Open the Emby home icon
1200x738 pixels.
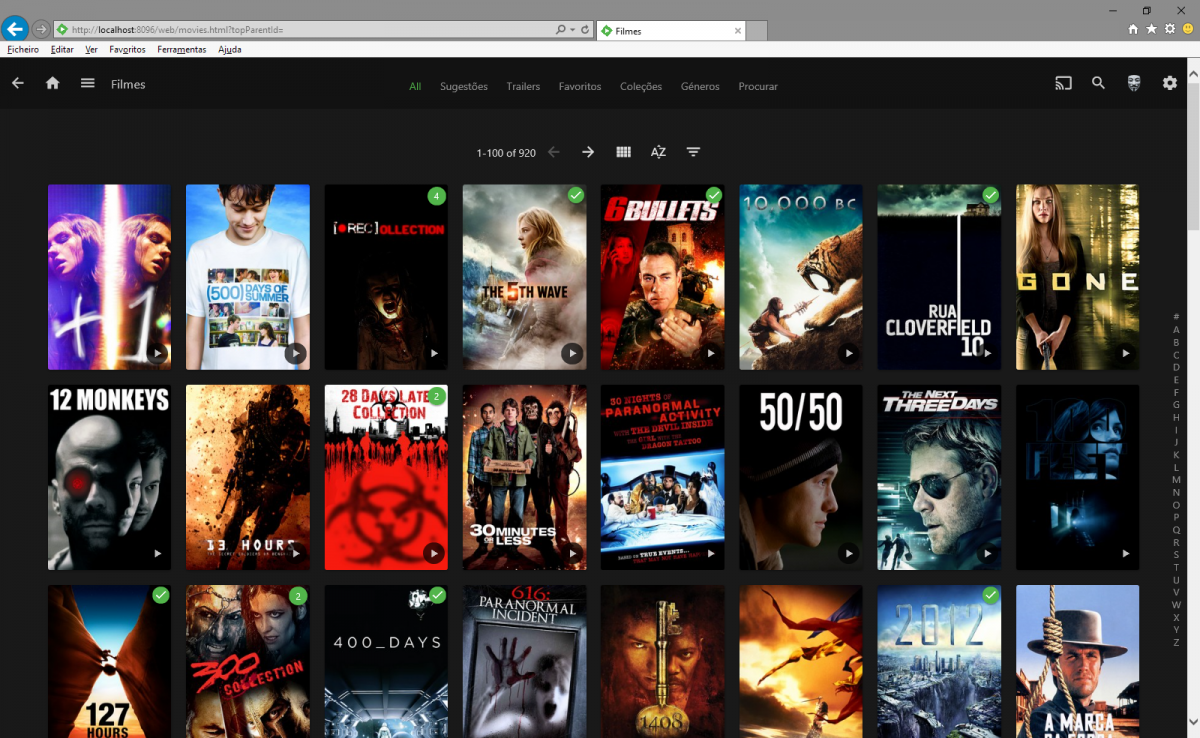pos(53,84)
